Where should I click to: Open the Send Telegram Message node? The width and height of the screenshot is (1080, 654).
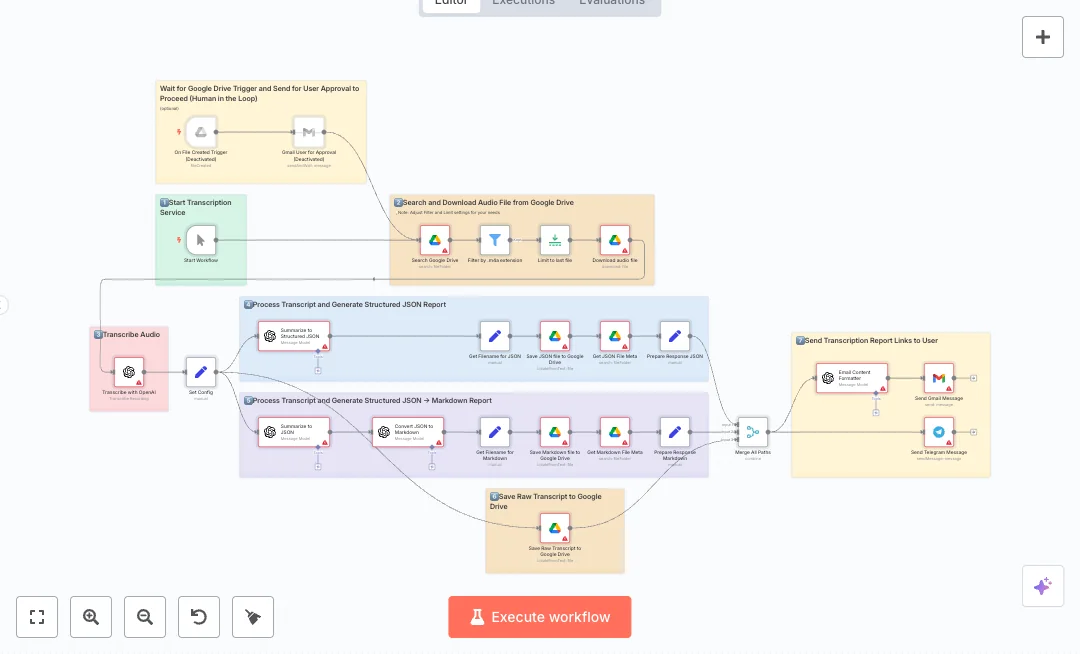[938, 432]
